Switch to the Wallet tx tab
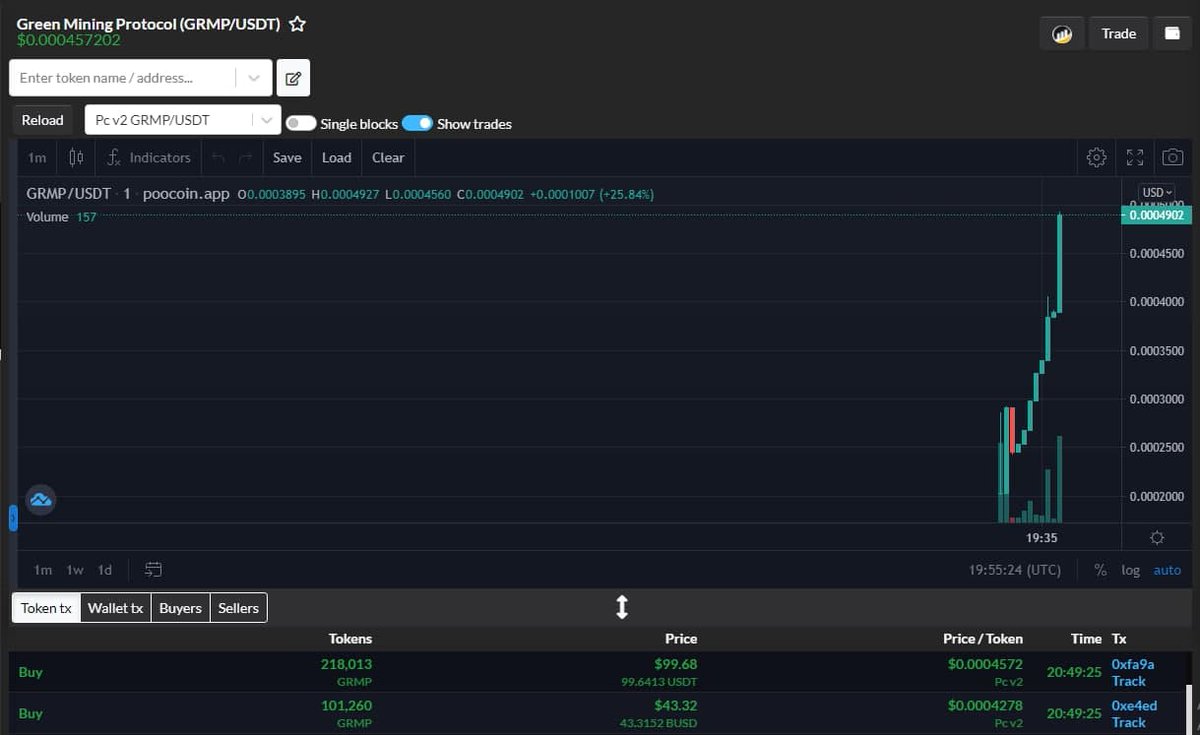The image size is (1200, 735). [x=116, y=608]
